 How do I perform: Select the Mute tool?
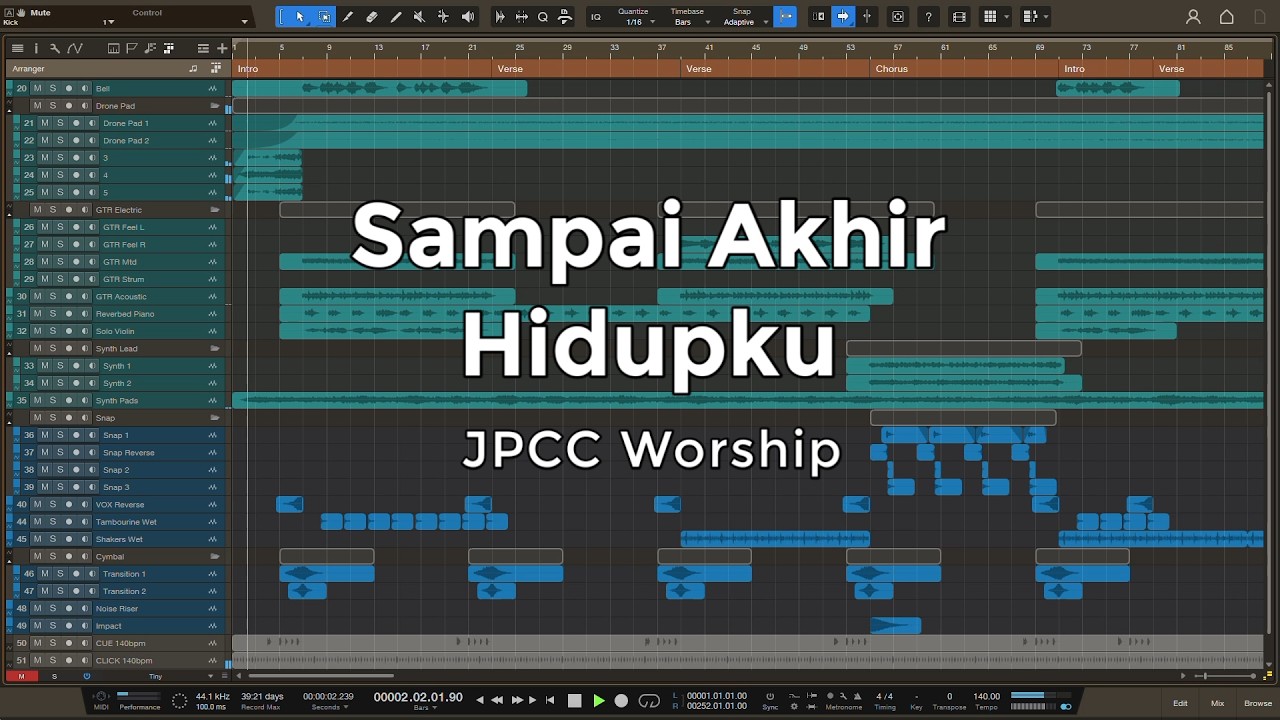(420, 17)
